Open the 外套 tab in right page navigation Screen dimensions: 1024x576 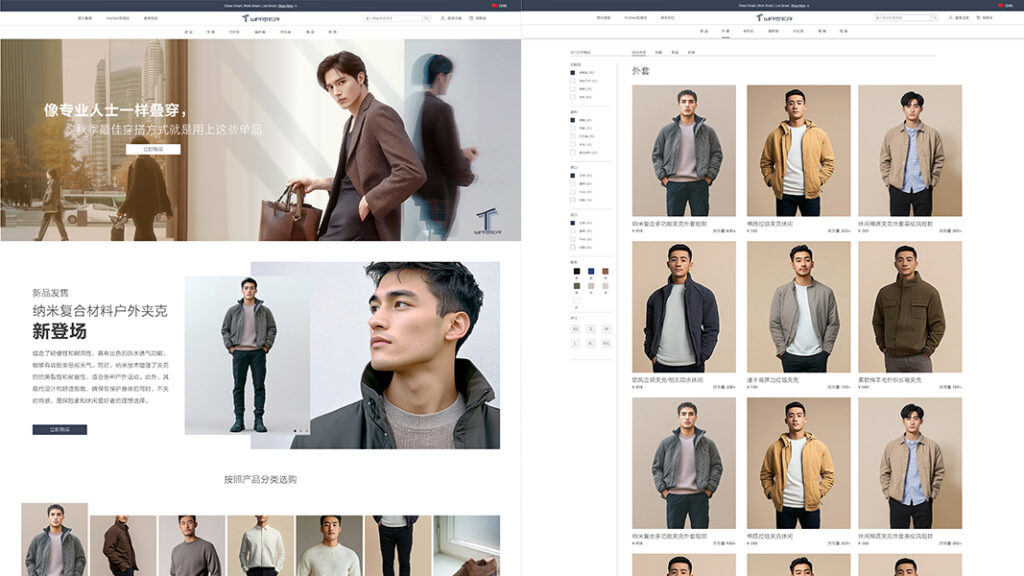[x=726, y=31]
